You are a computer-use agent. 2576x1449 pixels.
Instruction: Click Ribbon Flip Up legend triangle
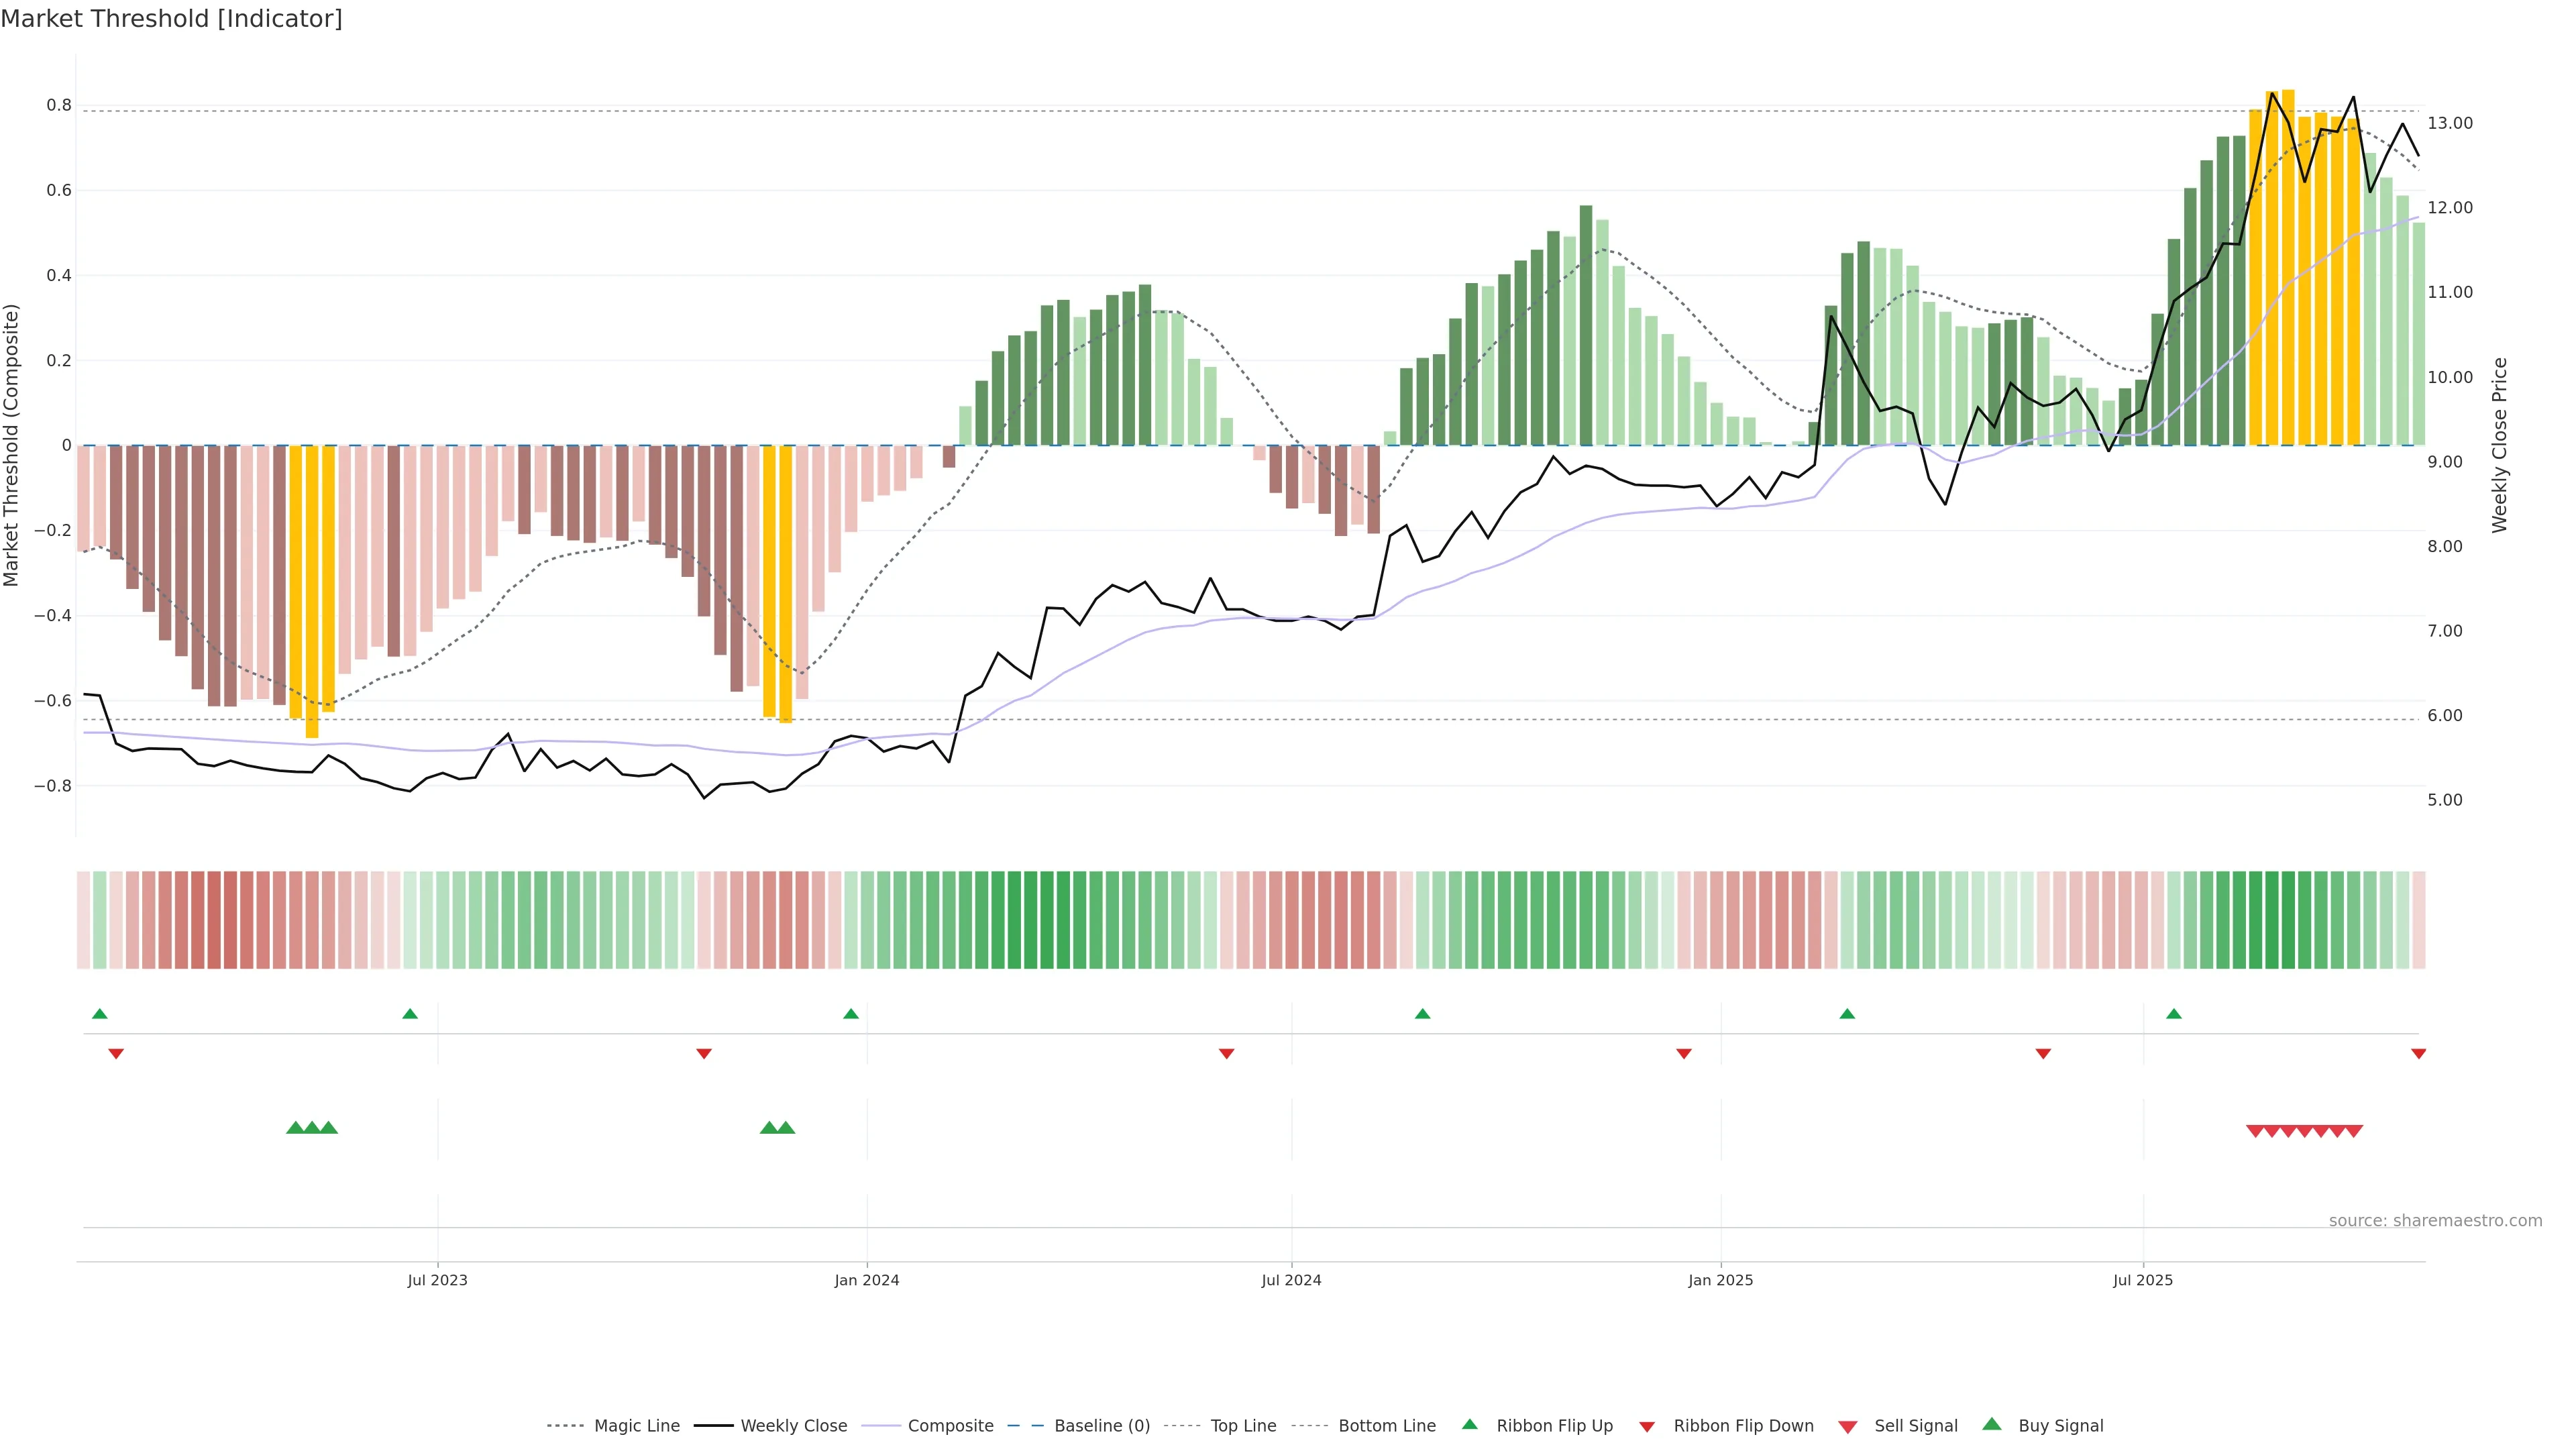tap(1469, 1424)
